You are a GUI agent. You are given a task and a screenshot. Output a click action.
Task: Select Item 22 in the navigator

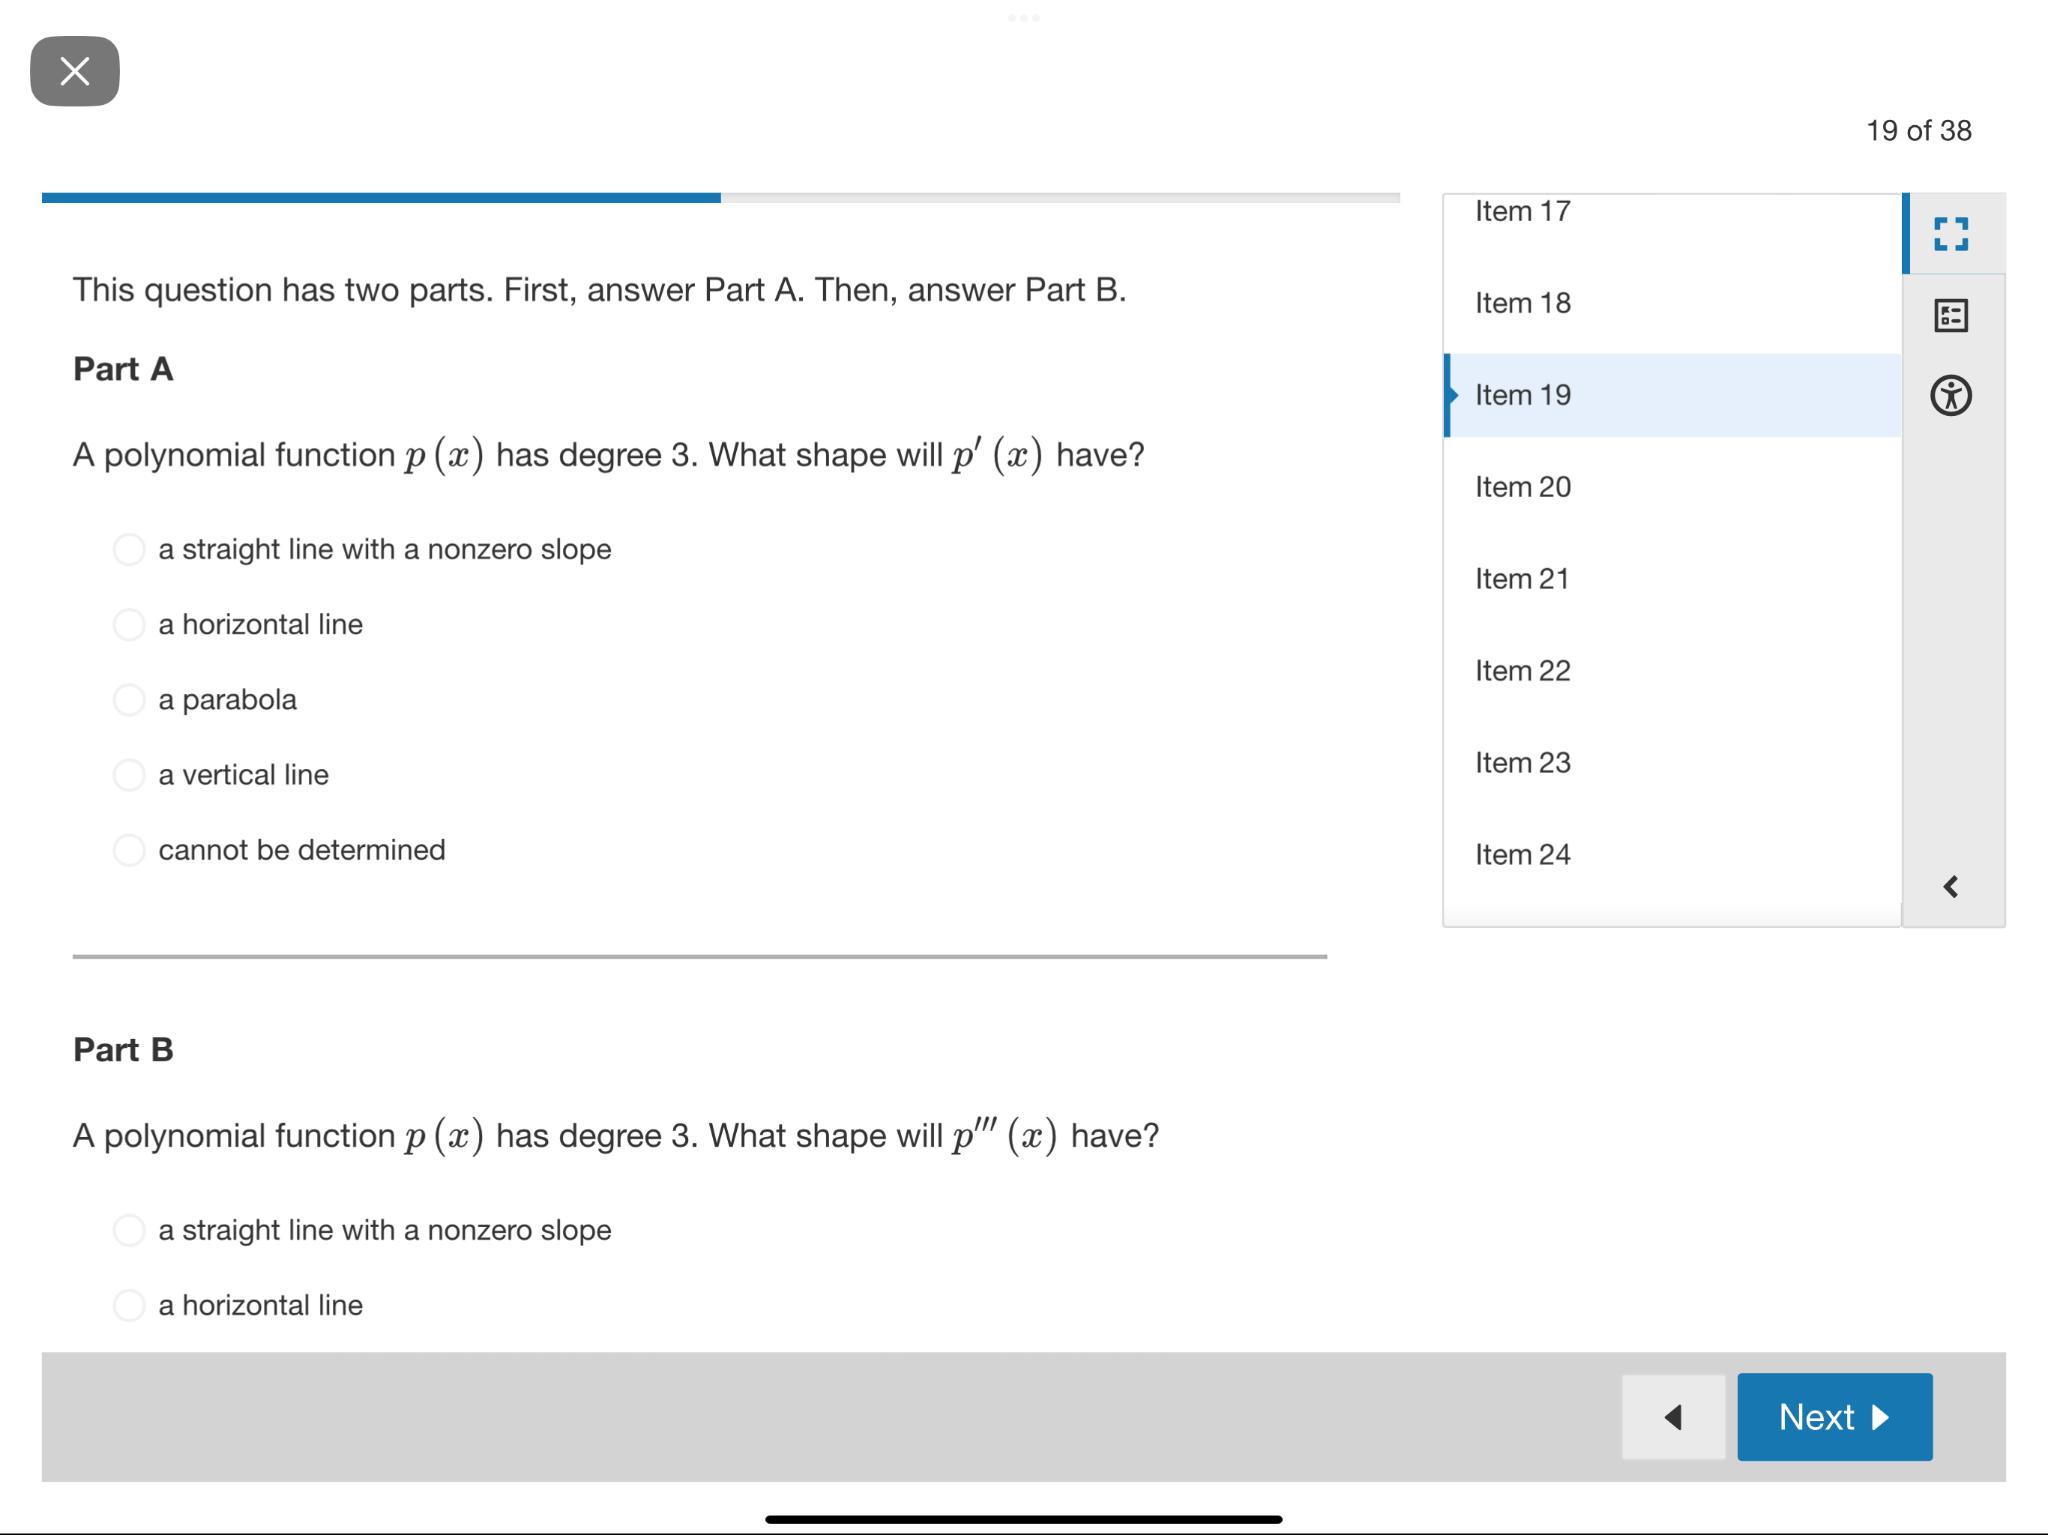point(1523,671)
